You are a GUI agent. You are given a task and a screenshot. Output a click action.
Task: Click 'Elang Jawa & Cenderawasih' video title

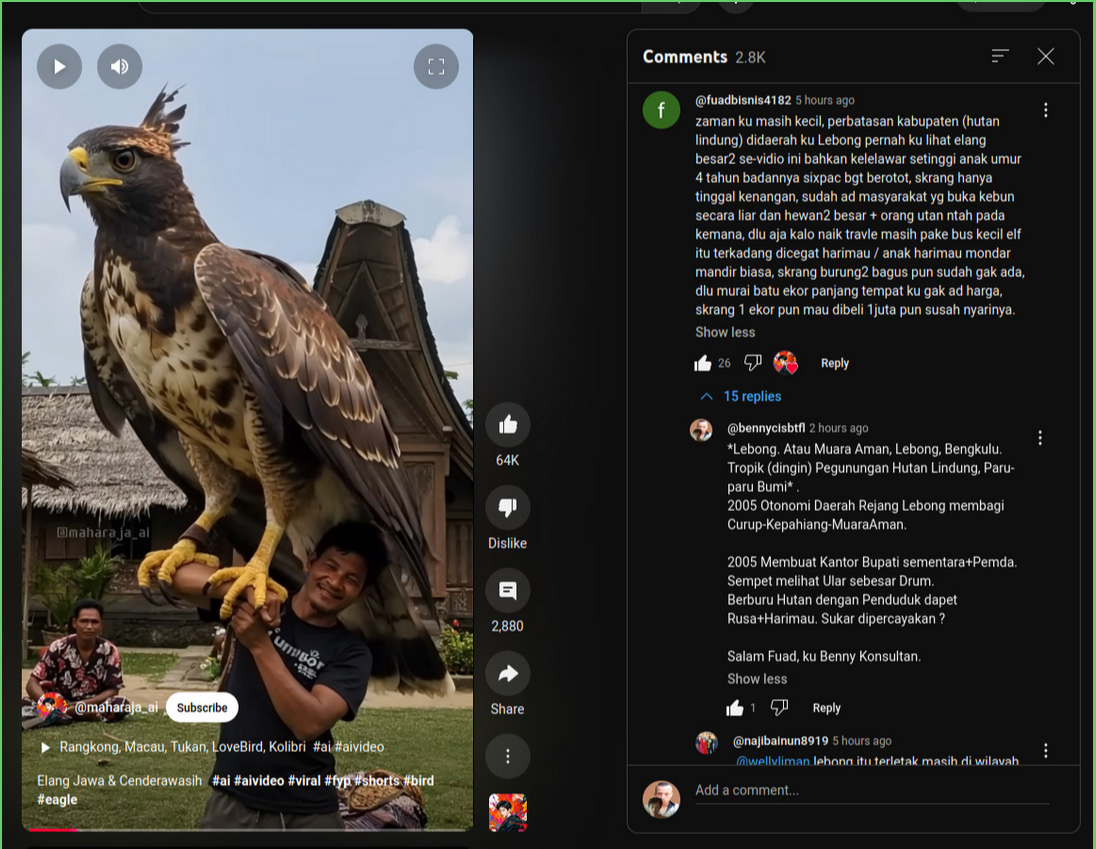pos(120,781)
